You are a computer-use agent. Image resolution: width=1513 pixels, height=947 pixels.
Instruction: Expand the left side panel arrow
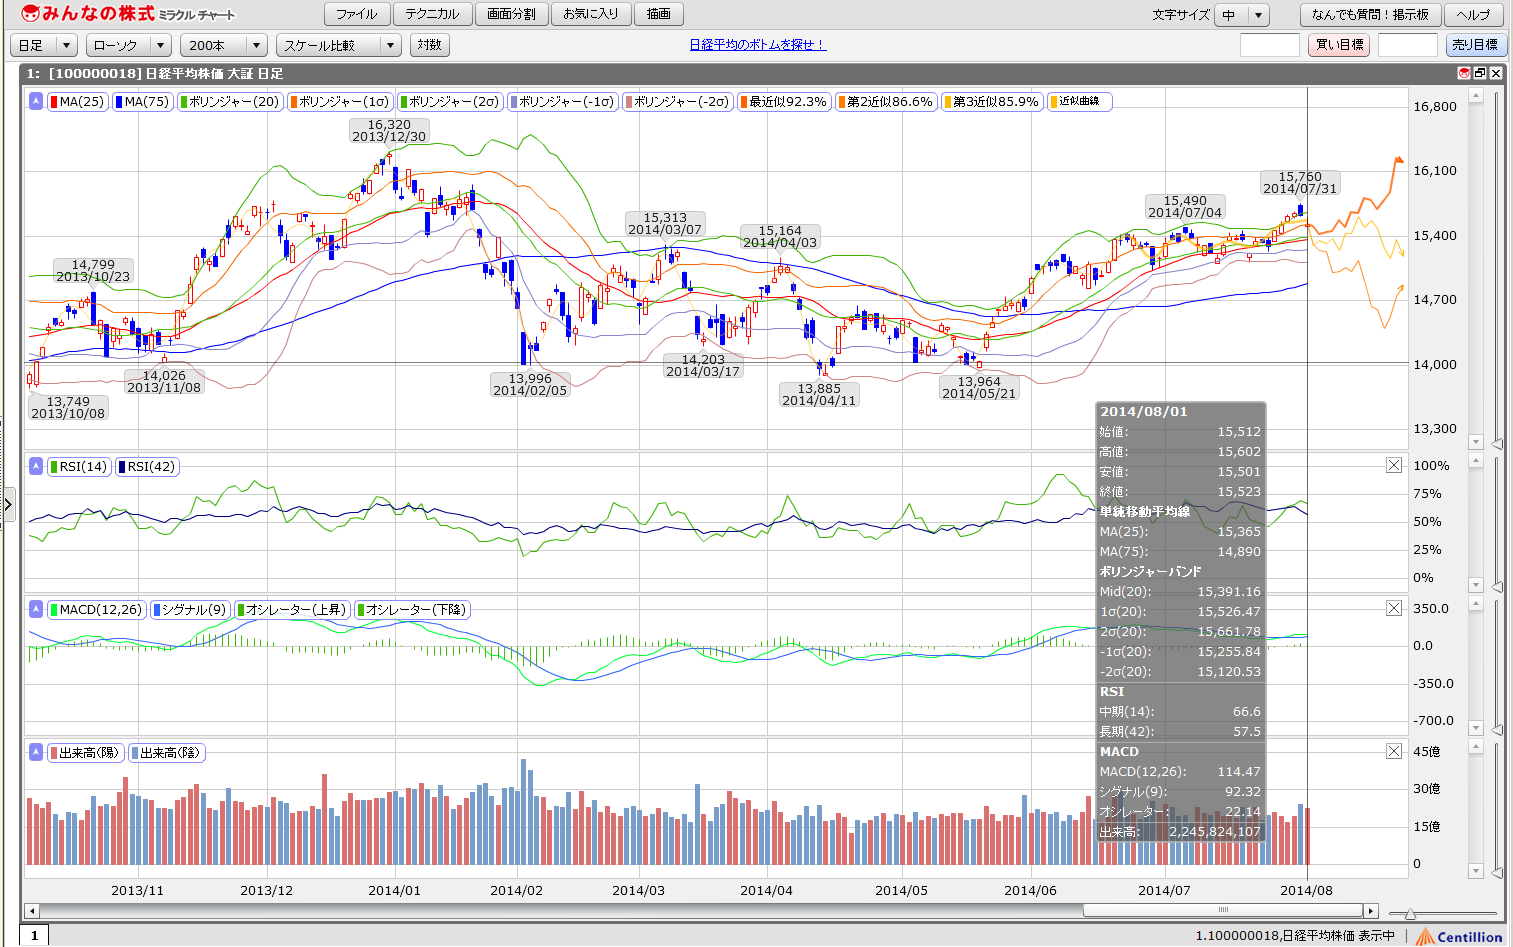[x=8, y=504]
